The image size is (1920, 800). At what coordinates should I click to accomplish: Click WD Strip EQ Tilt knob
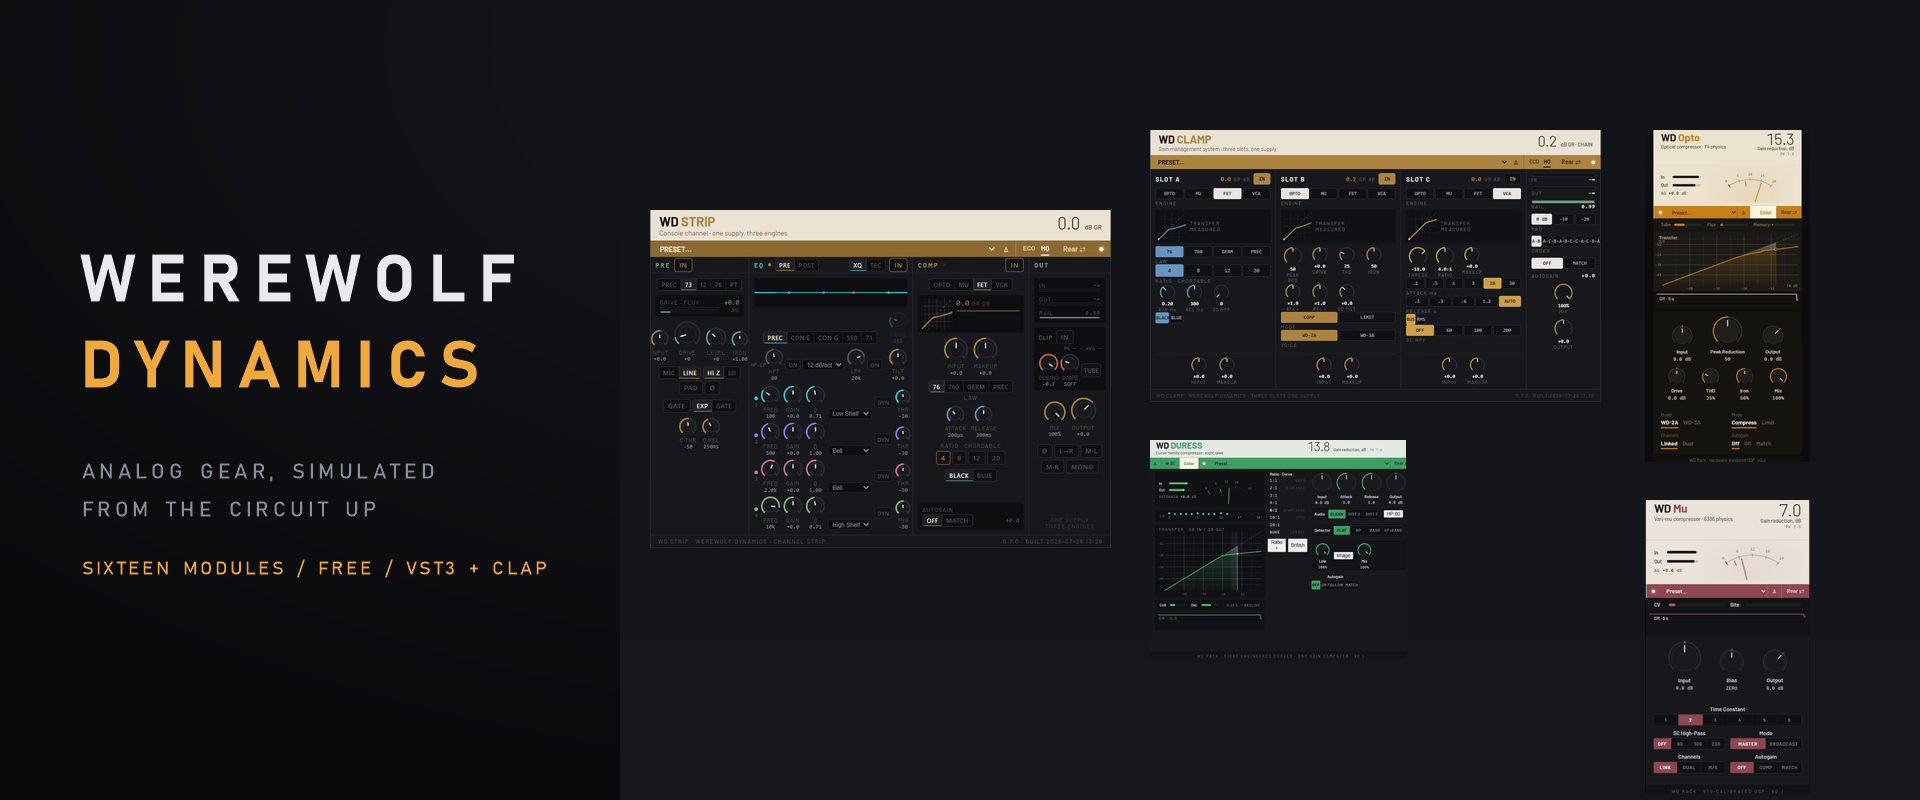(x=898, y=357)
